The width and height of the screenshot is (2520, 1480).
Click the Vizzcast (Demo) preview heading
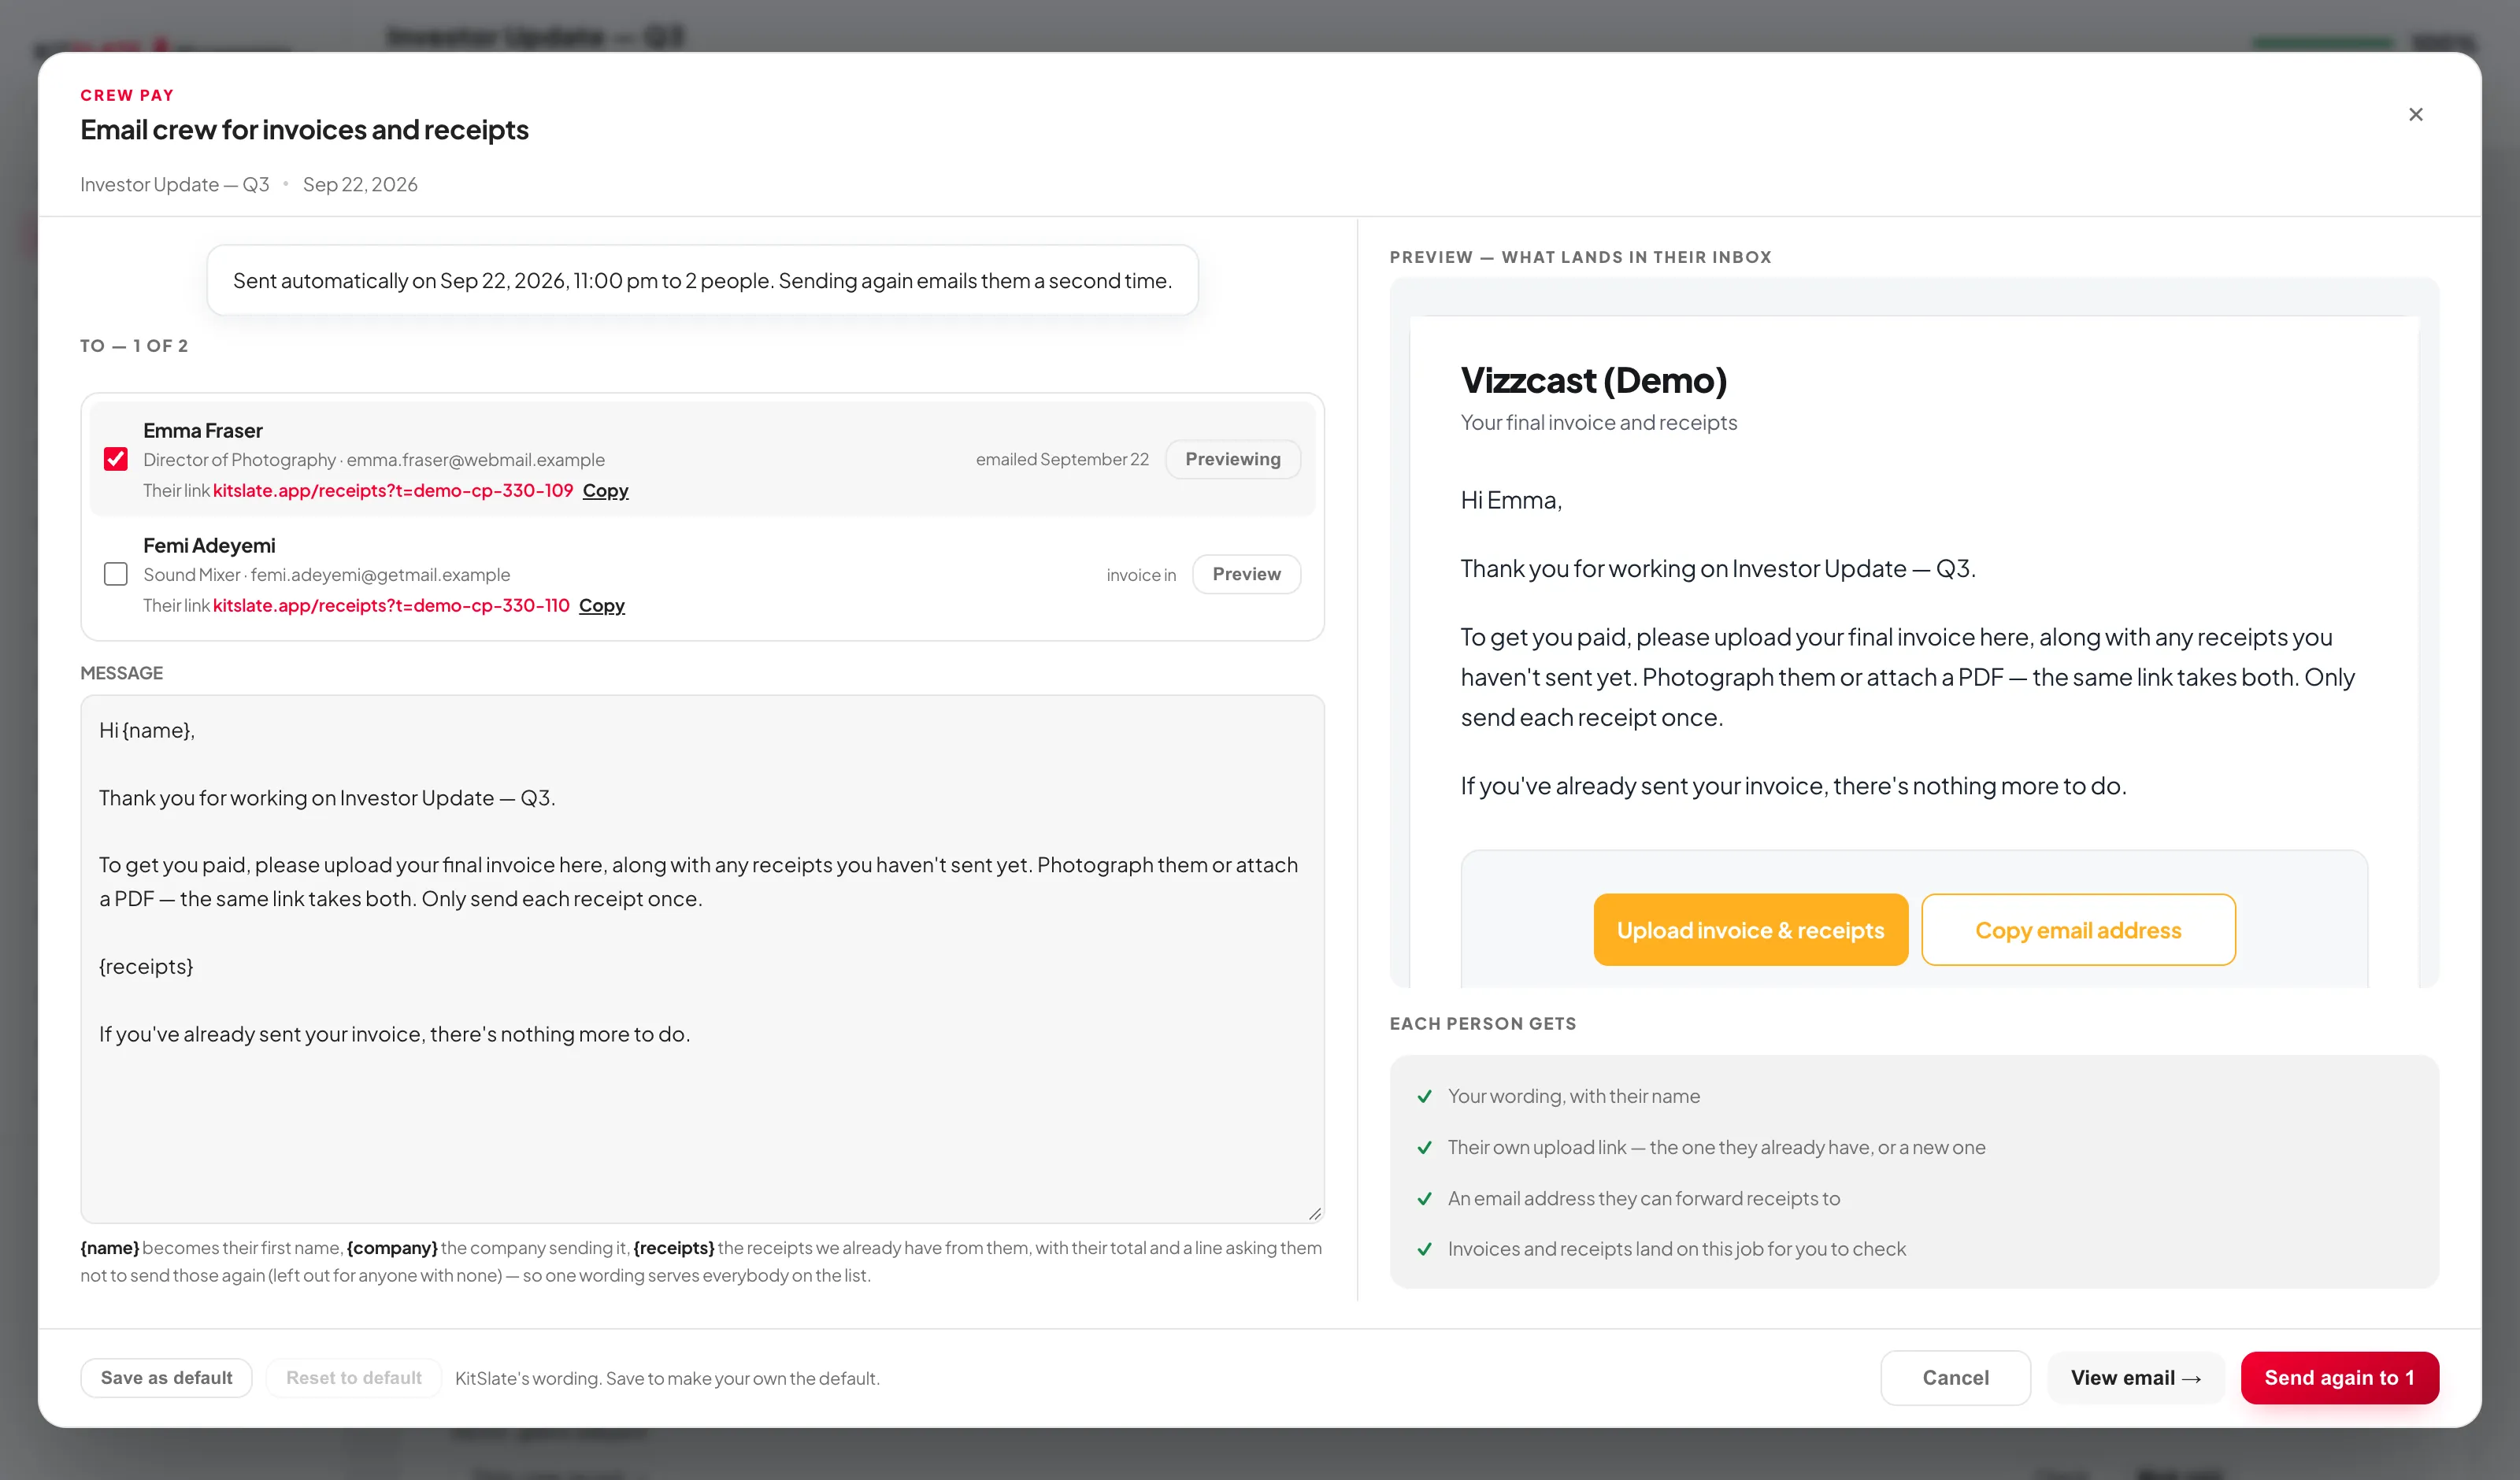(1593, 380)
